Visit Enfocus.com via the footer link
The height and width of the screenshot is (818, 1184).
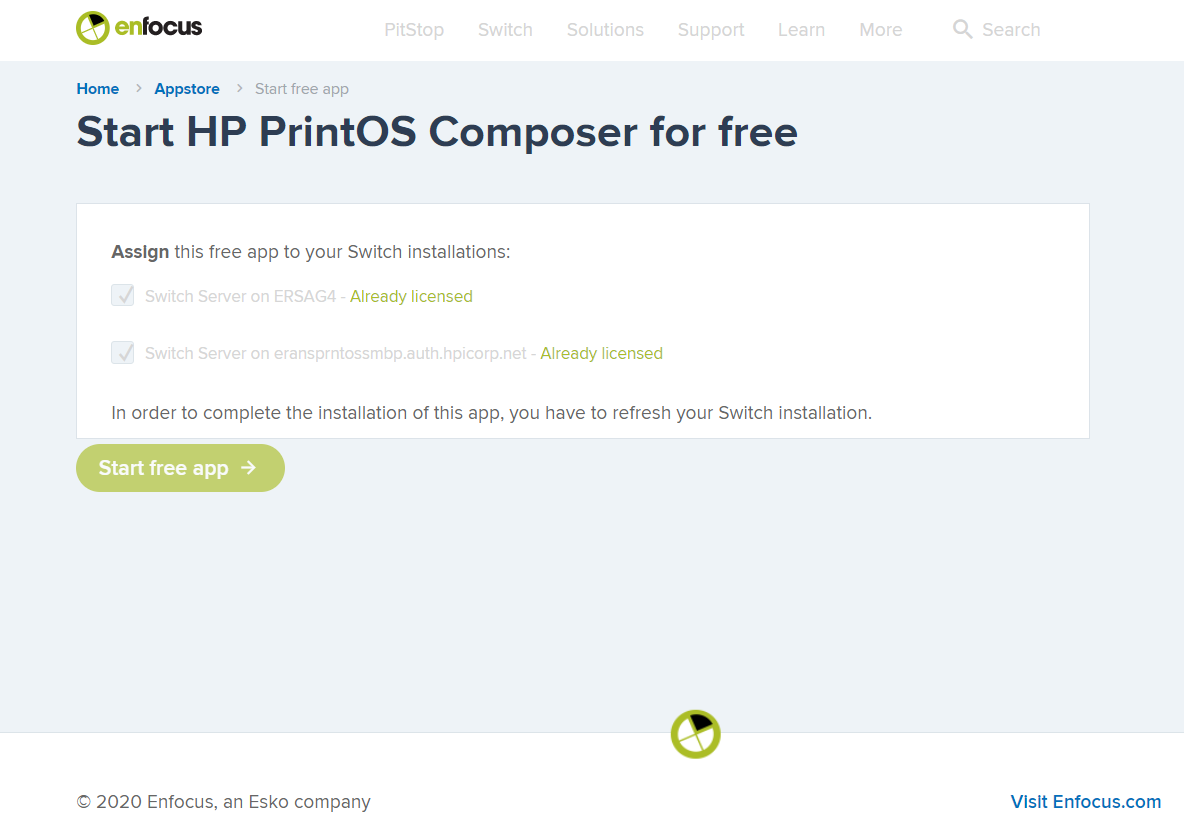pos(1086,801)
